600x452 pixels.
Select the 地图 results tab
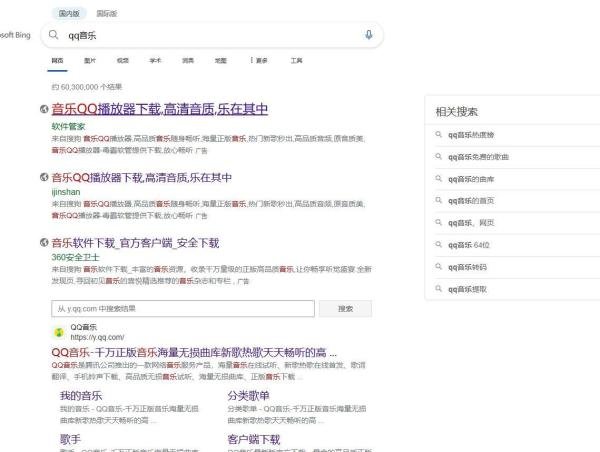(221, 60)
